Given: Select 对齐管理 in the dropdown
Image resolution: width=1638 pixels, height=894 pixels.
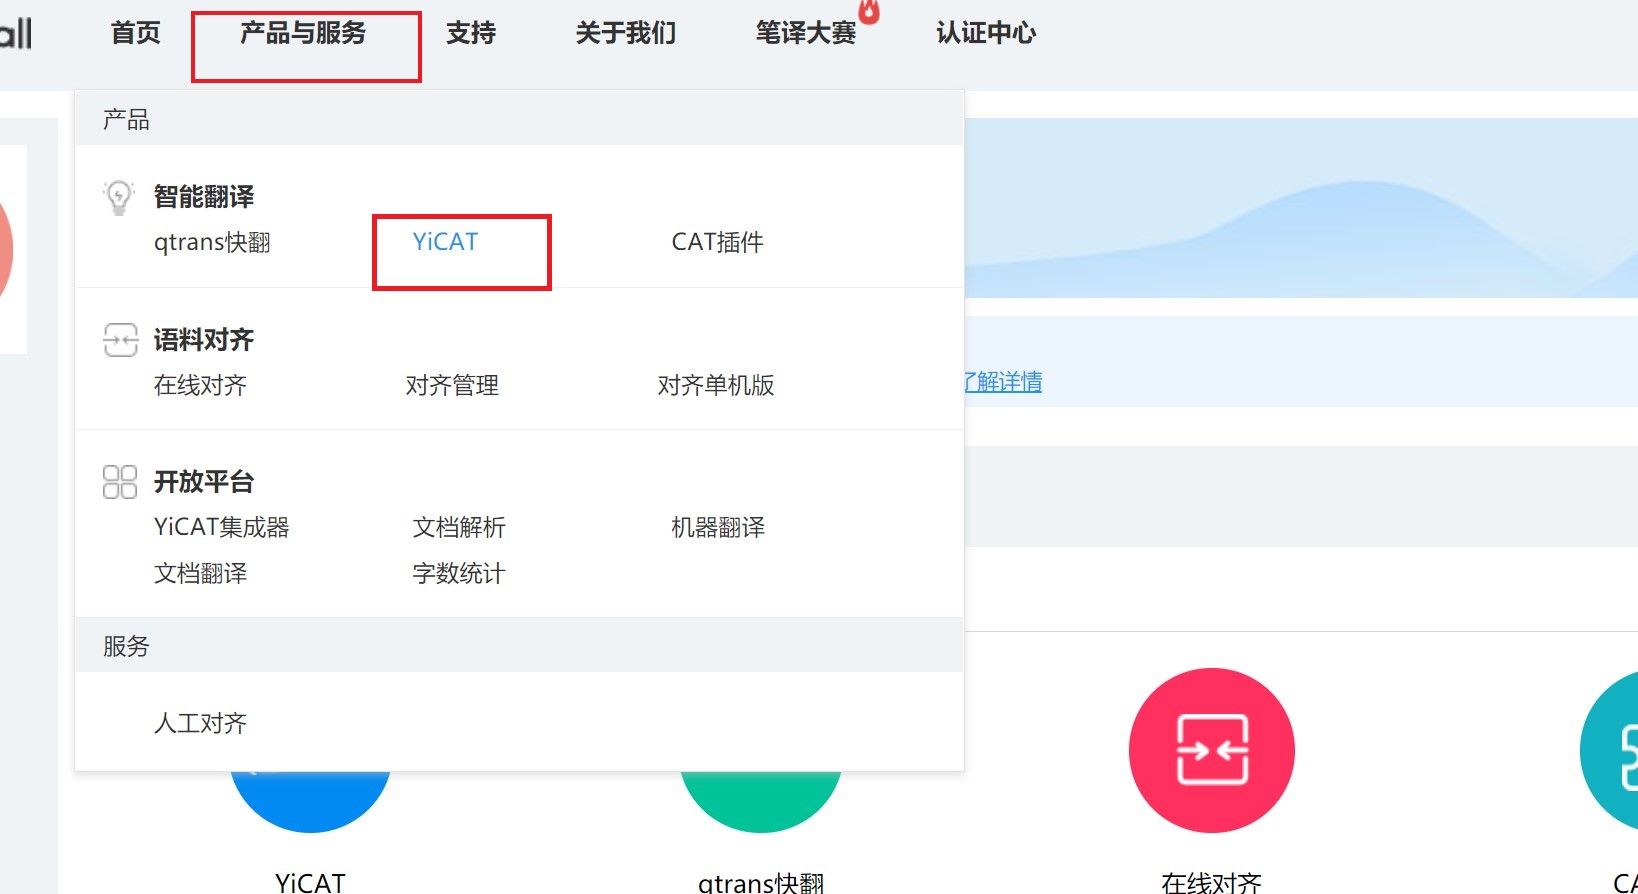Looking at the screenshot, I should tap(452, 385).
